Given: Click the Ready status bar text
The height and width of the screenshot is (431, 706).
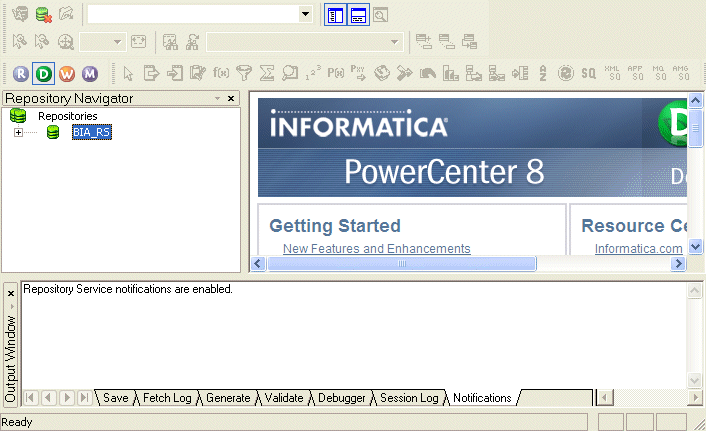Looking at the screenshot, I should point(17,422).
